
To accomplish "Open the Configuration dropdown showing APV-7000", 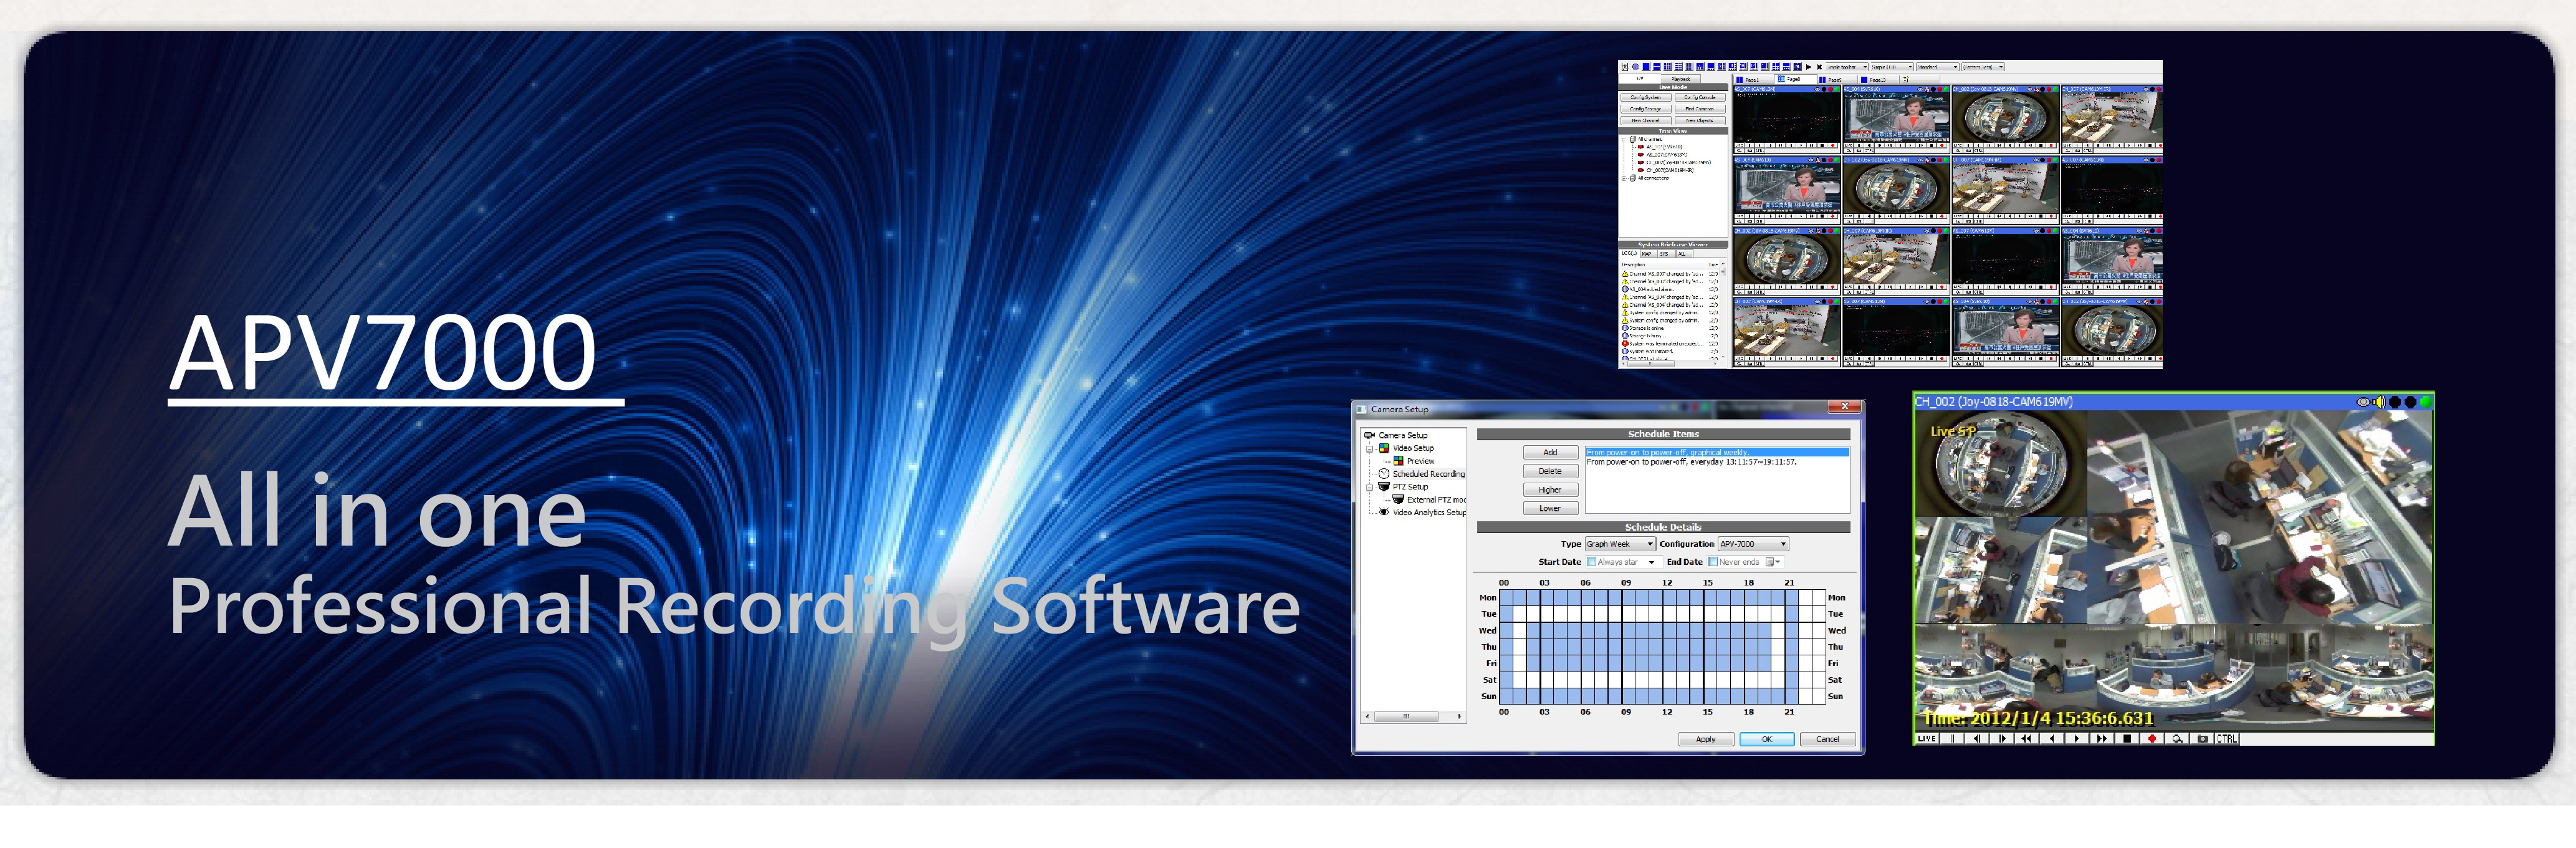I will (x=1753, y=544).
